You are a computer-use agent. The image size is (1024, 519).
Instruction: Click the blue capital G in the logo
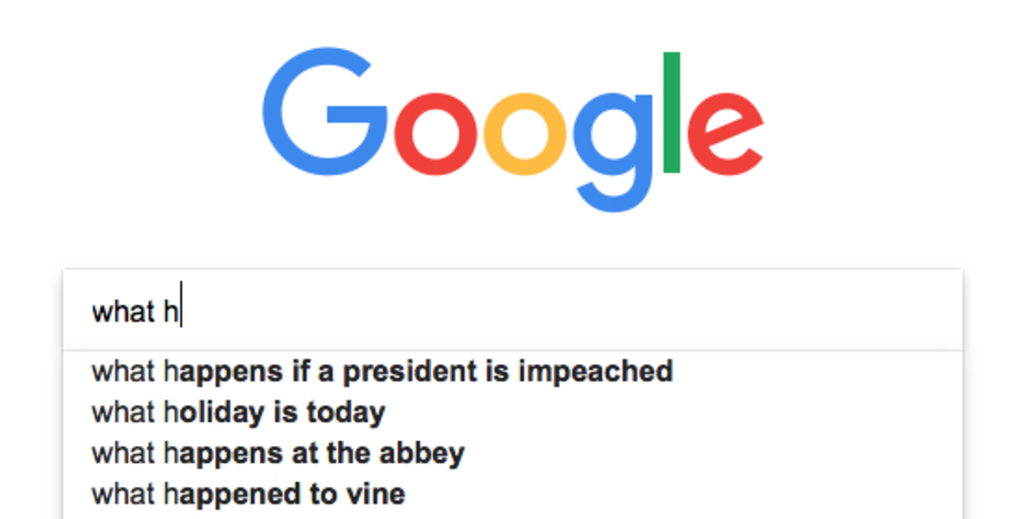[325, 112]
